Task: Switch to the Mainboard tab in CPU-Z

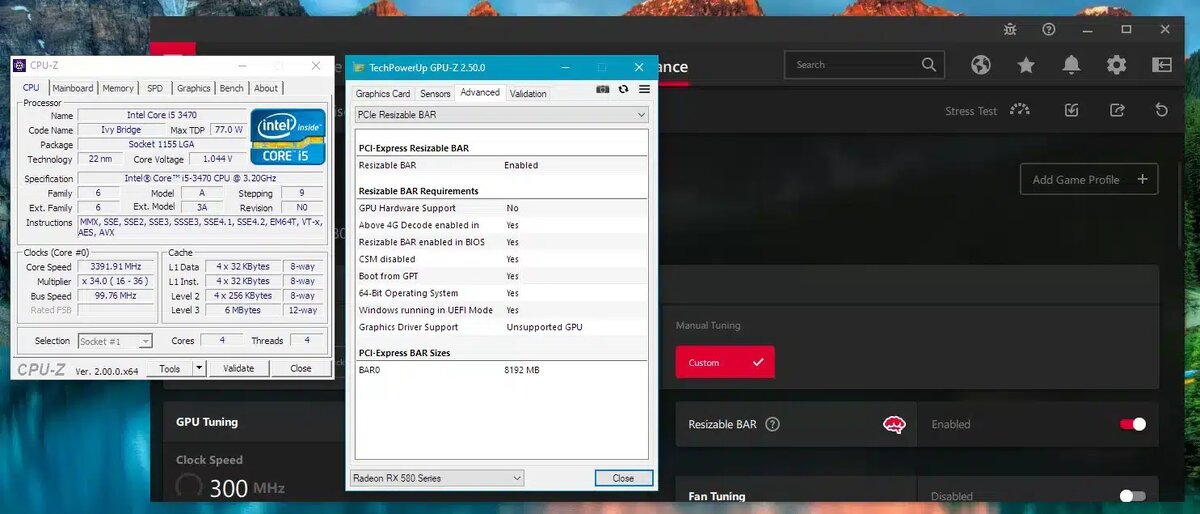Action: [73, 88]
